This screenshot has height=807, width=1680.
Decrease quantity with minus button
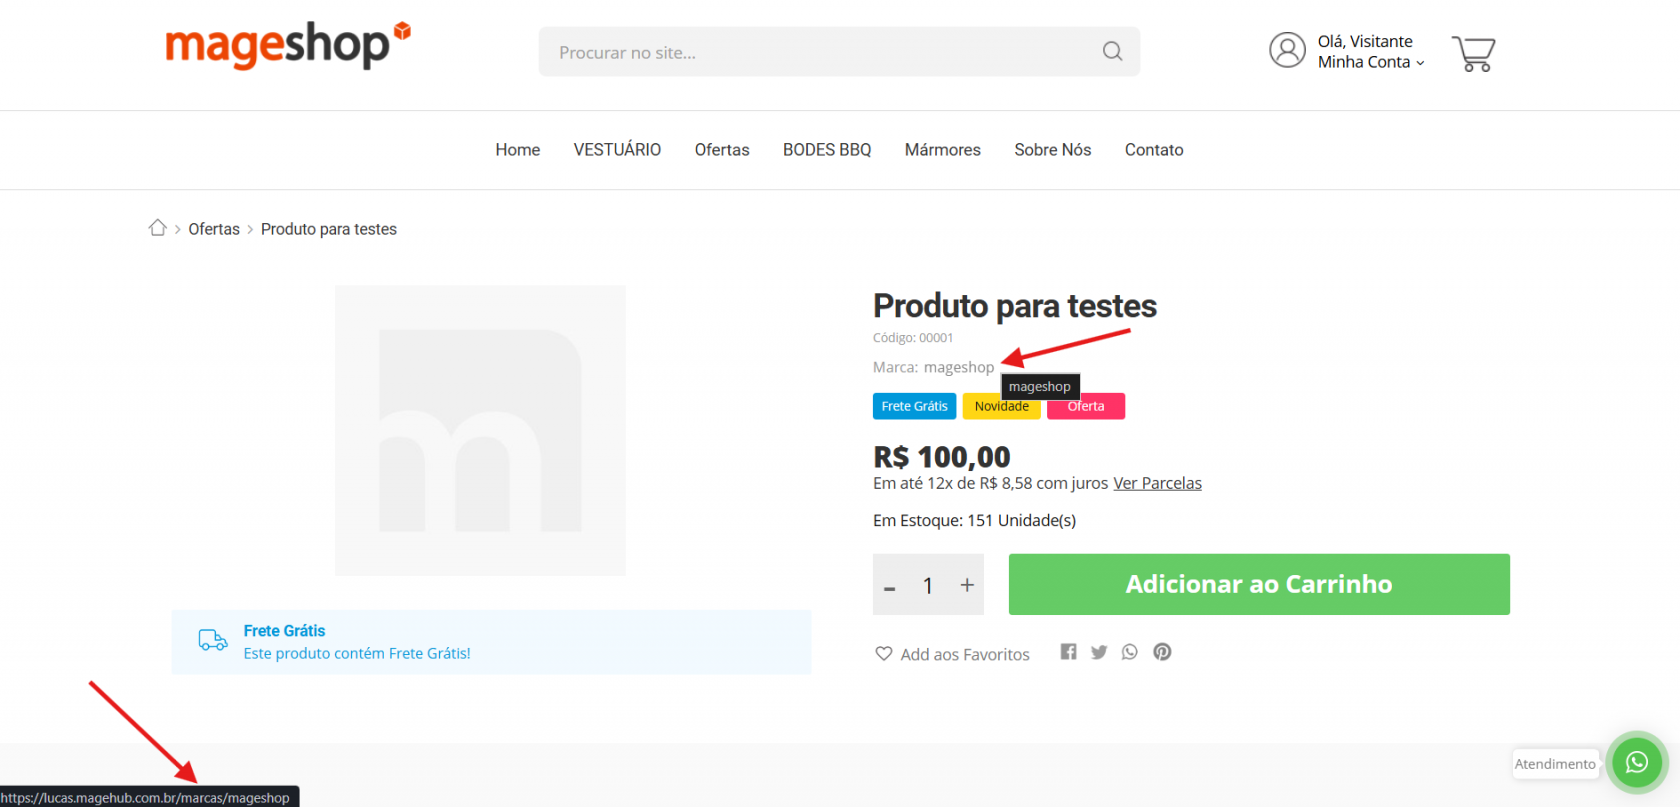890,587
